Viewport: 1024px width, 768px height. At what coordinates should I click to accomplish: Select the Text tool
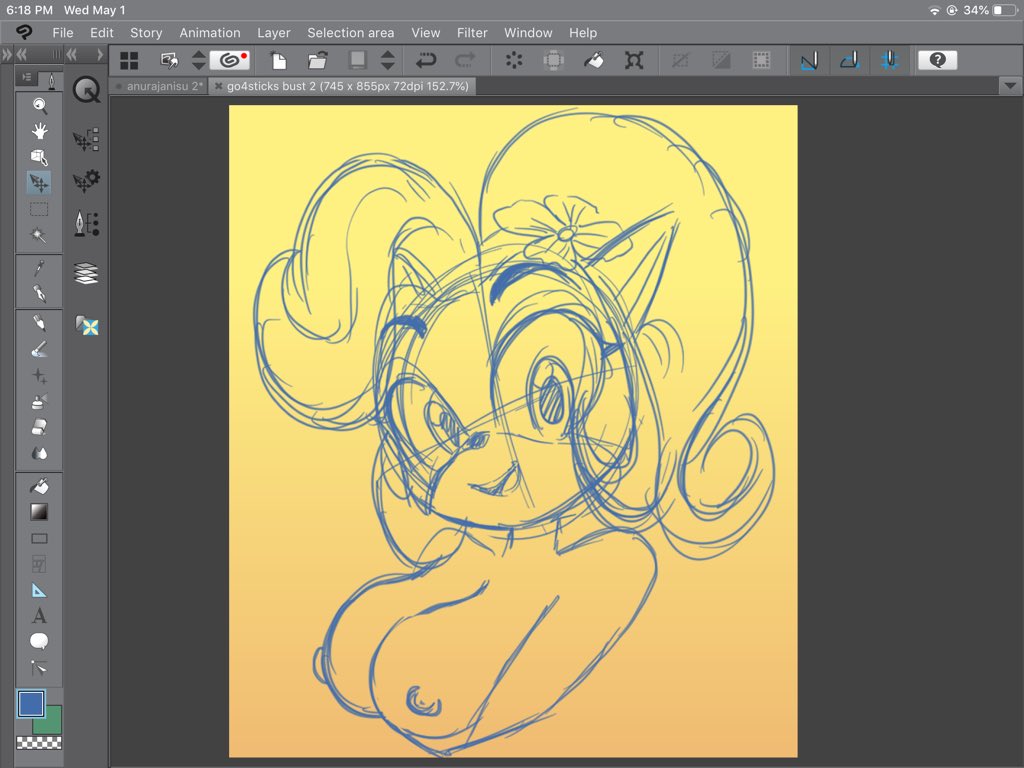(x=39, y=616)
